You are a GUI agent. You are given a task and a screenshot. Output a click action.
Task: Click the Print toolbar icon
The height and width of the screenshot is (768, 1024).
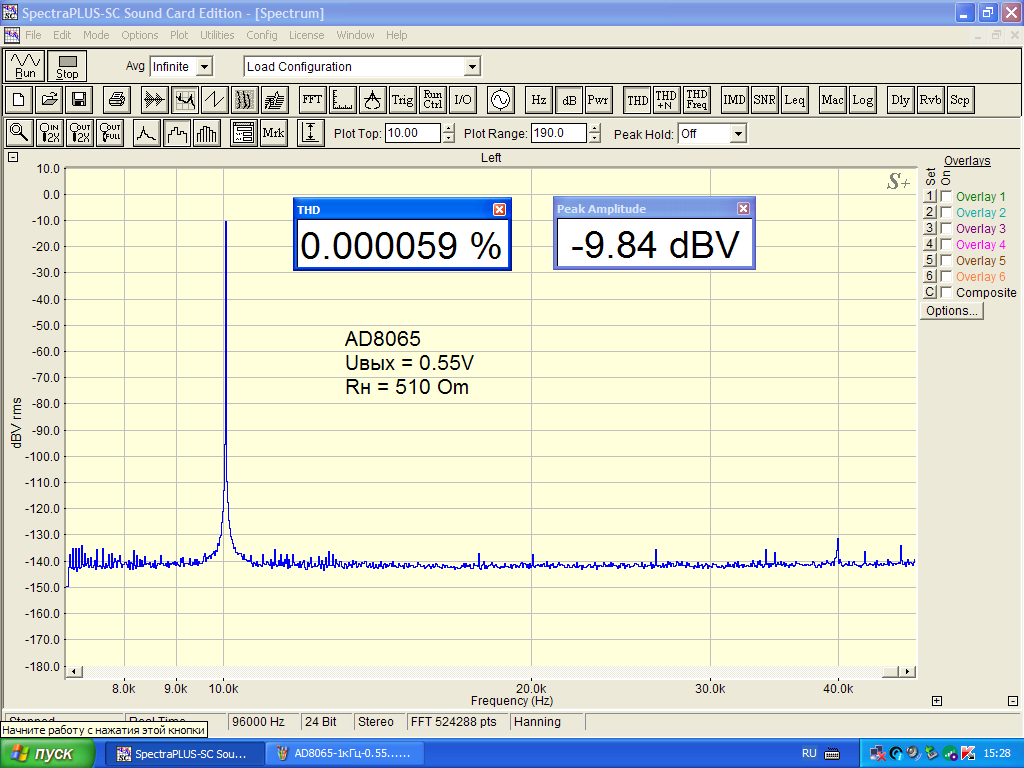point(117,100)
